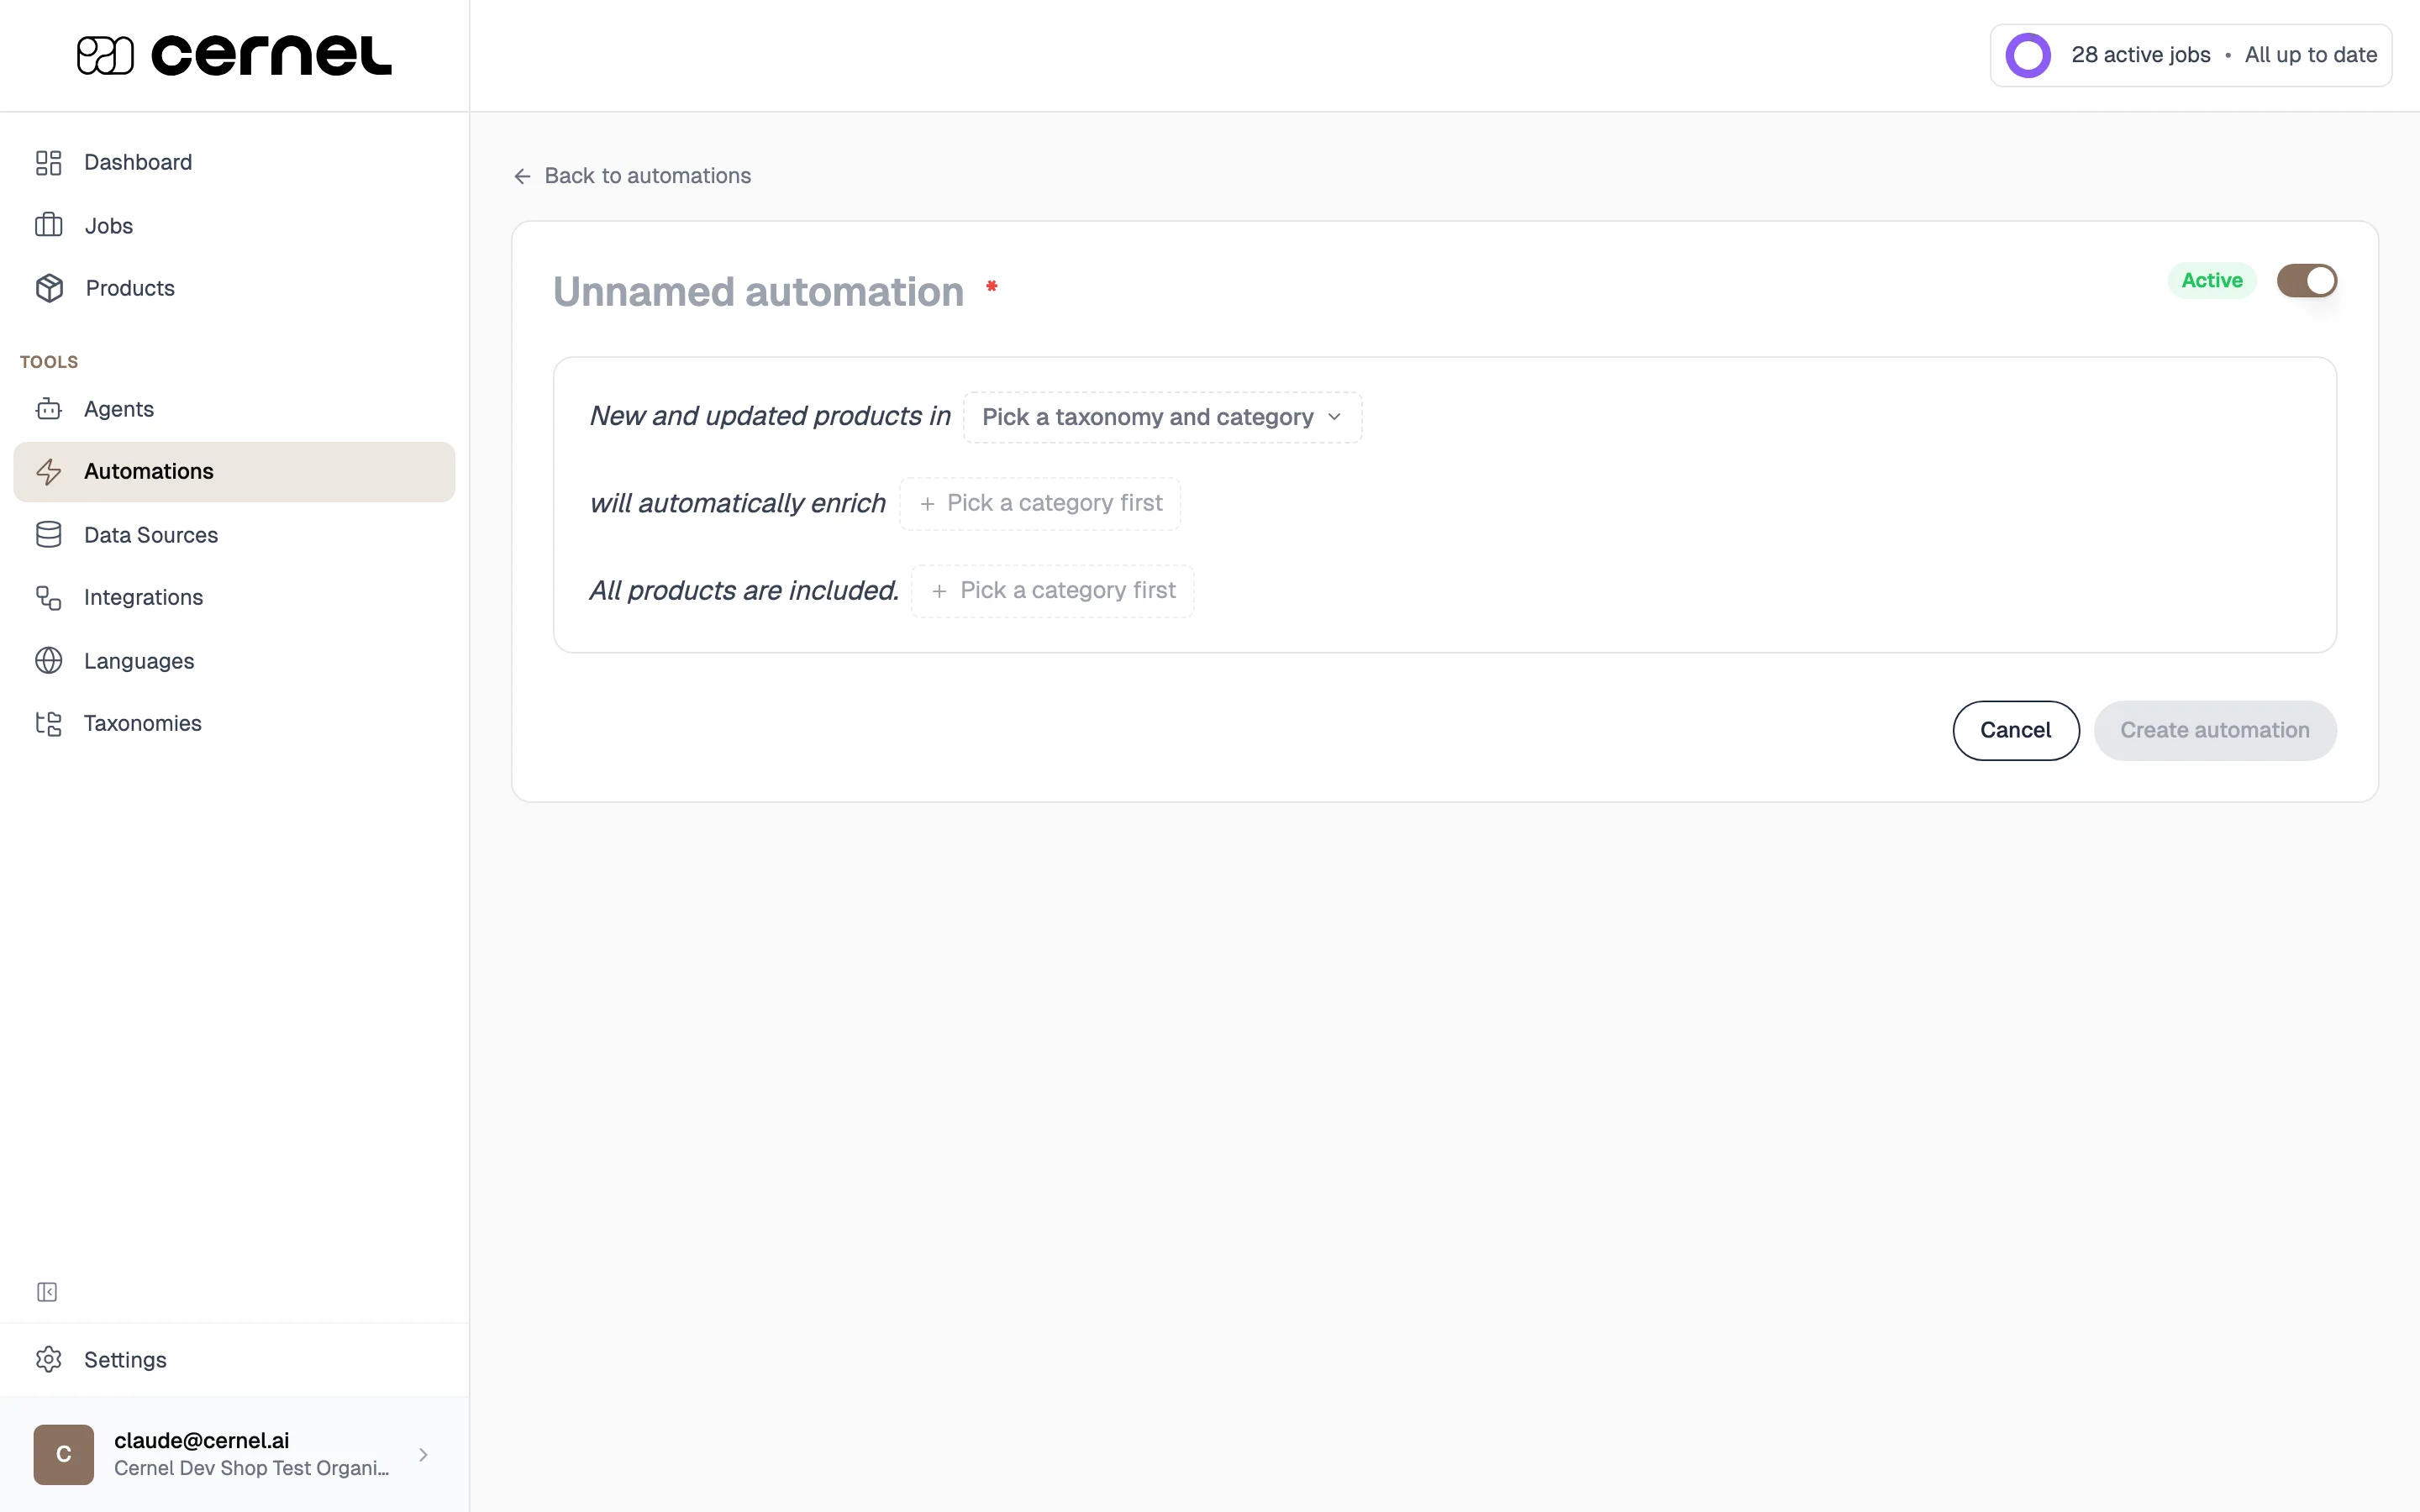Click the Integrations connector icon
The width and height of the screenshot is (2420, 1512).
(48, 598)
